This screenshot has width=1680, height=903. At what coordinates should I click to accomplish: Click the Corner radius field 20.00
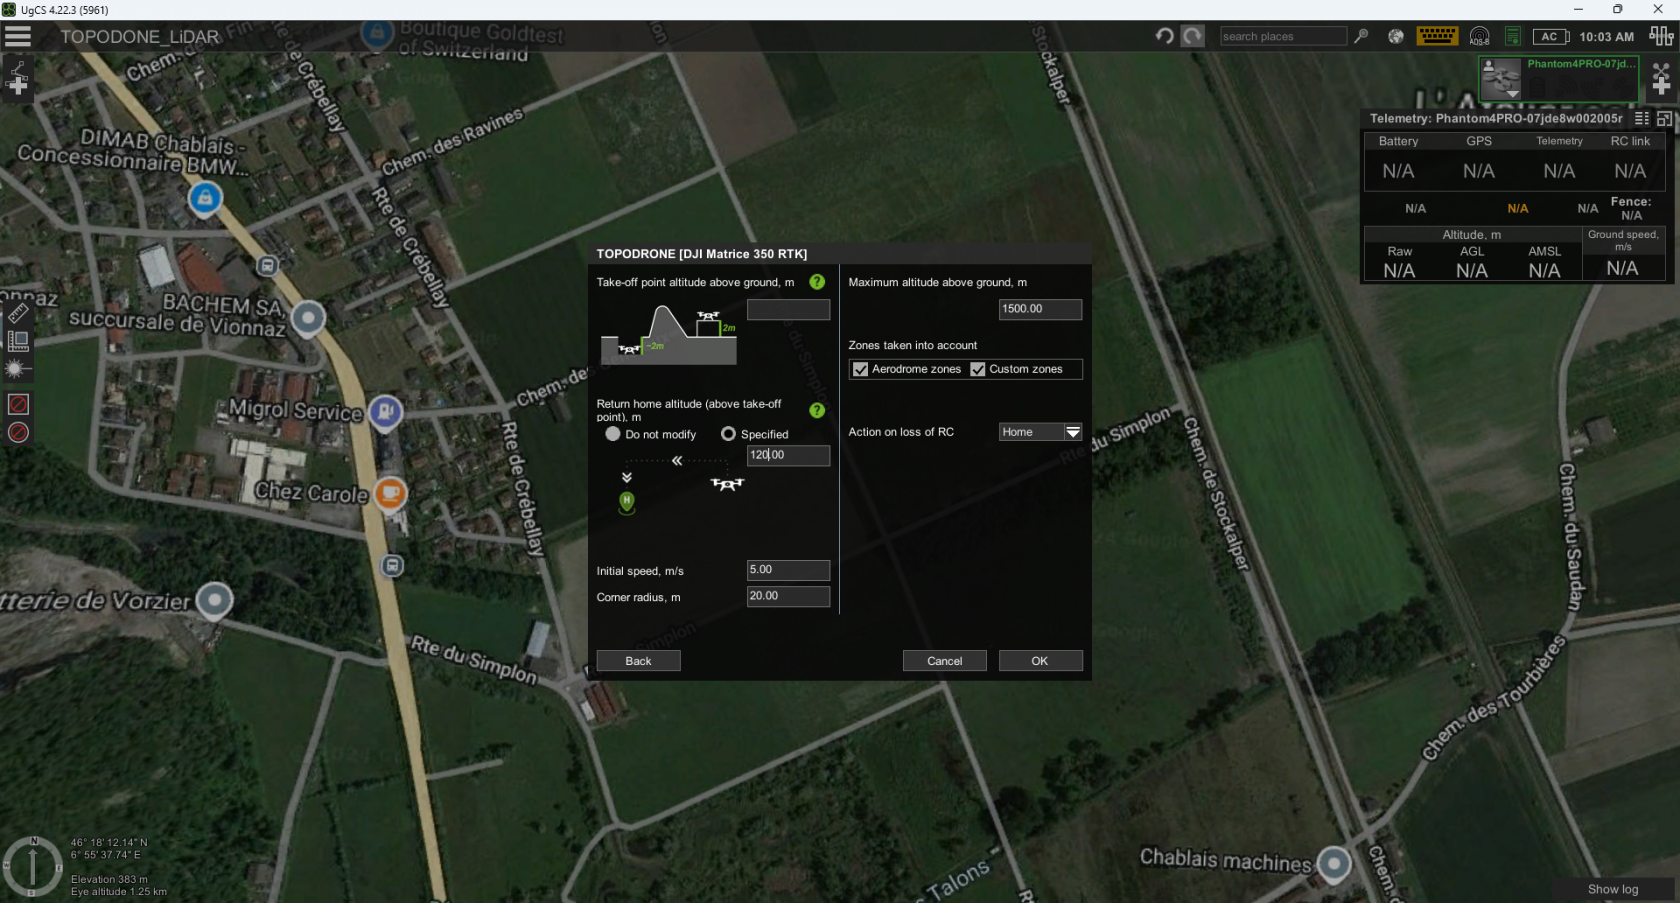[x=788, y=596]
